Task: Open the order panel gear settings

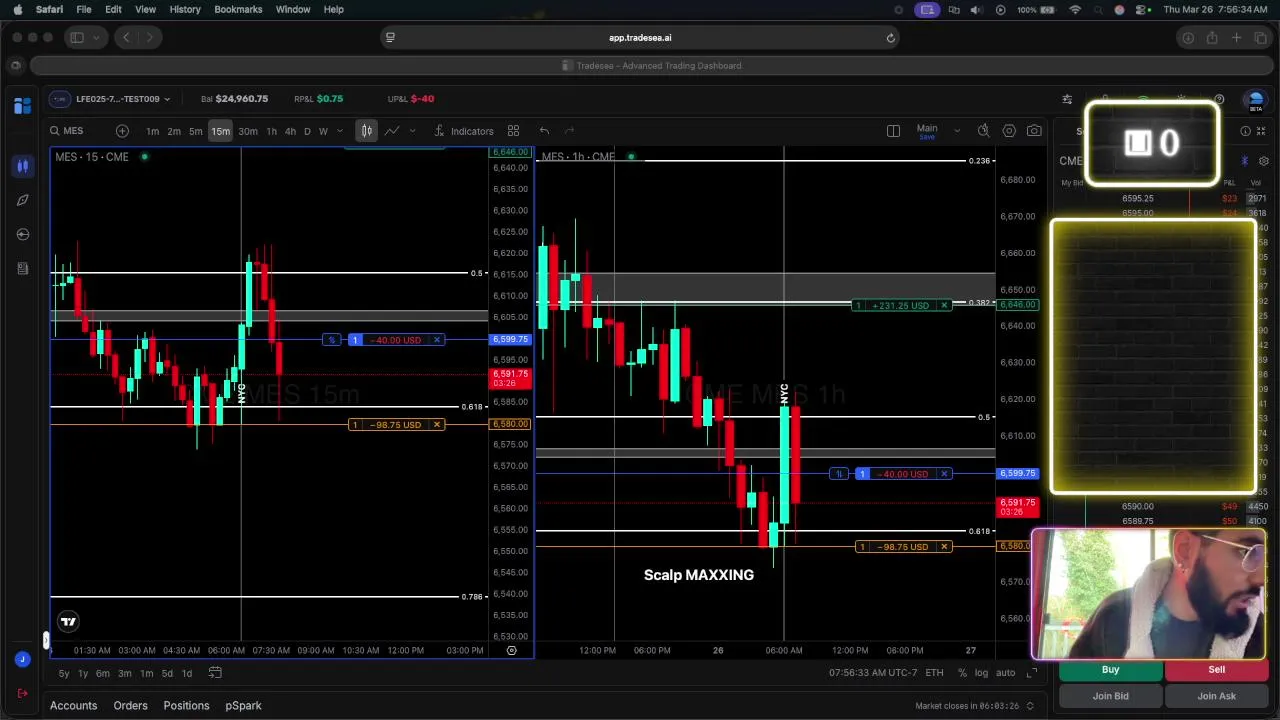Action: click(1264, 161)
